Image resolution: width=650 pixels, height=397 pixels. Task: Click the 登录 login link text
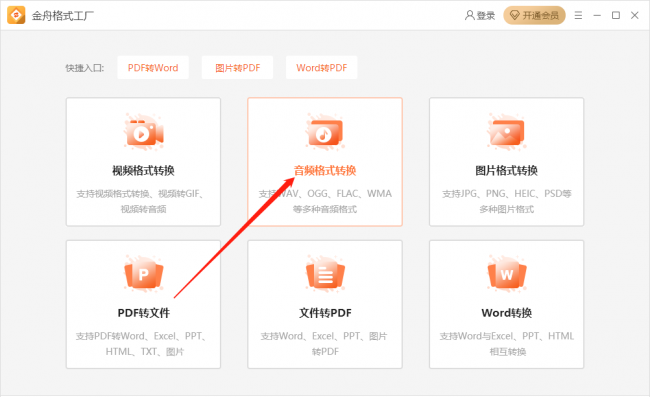(485, 16)
